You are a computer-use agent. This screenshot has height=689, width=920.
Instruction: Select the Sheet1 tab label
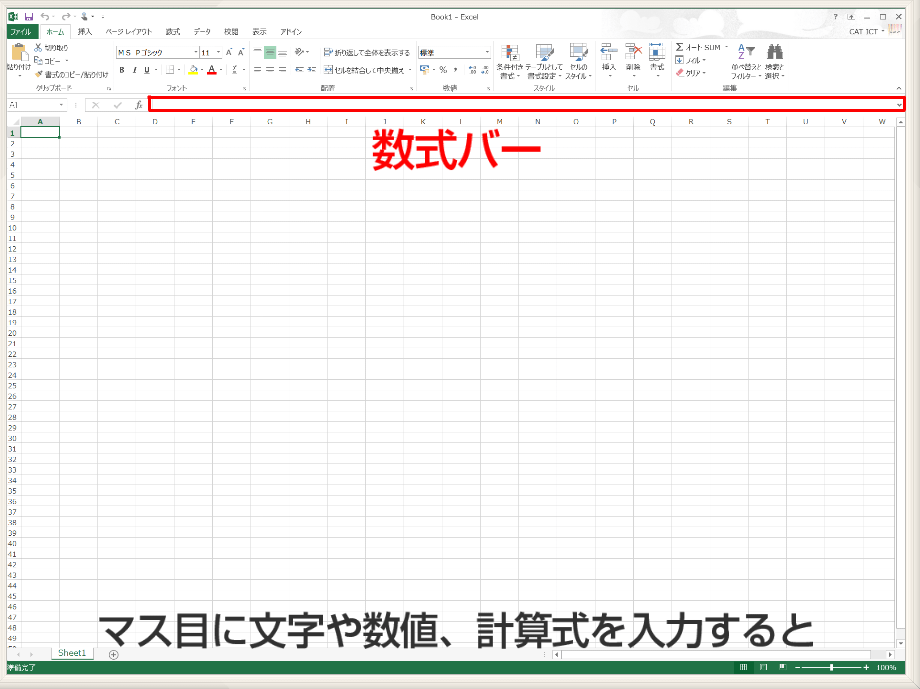click(70, 653)
